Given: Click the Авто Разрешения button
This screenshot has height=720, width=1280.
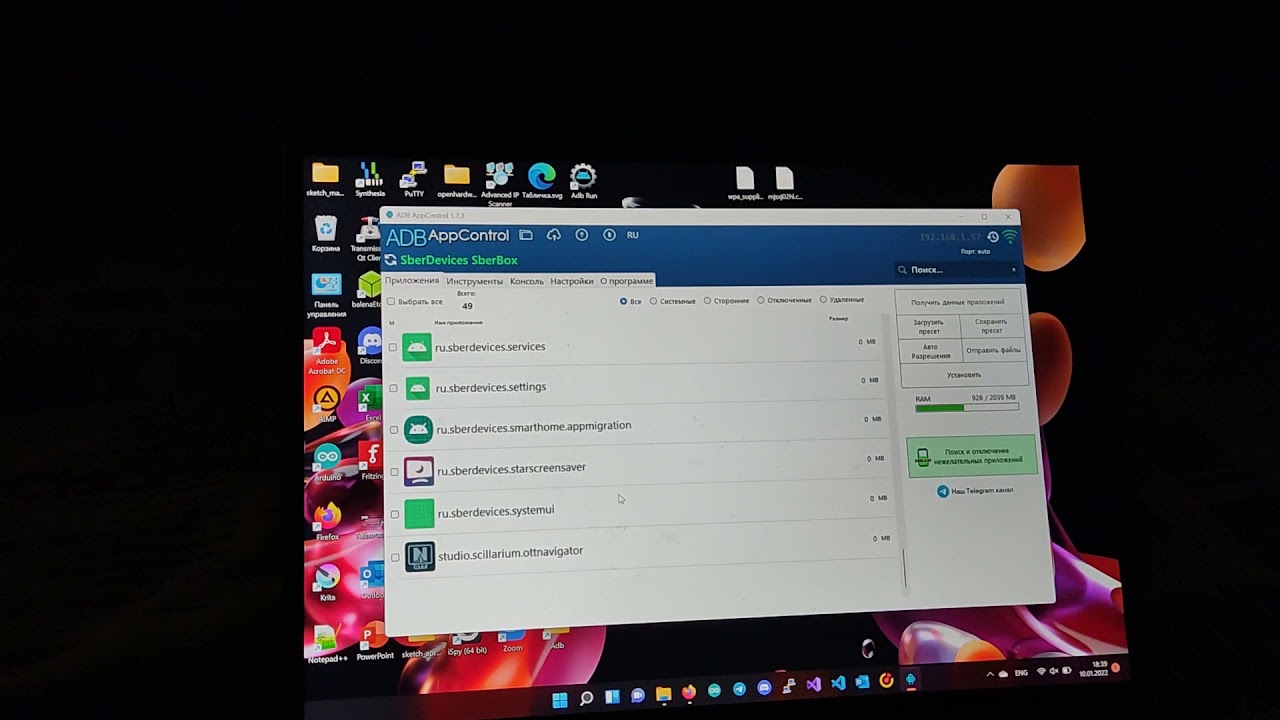Looking at the screenshot, I should tap(930, 351).
